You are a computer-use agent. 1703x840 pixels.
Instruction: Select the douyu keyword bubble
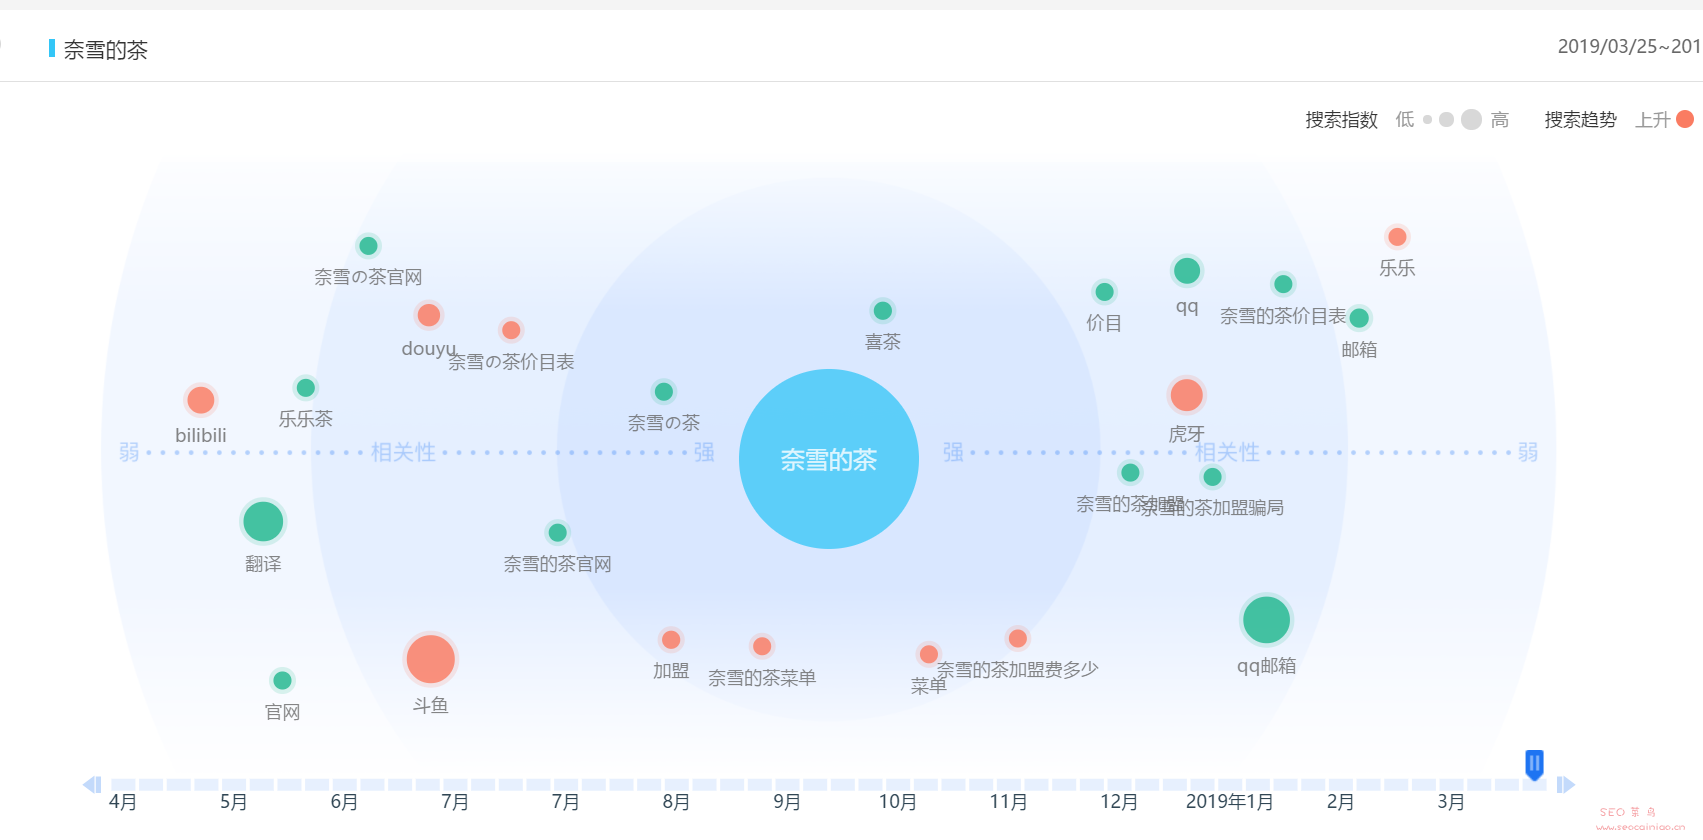point(429,315)
